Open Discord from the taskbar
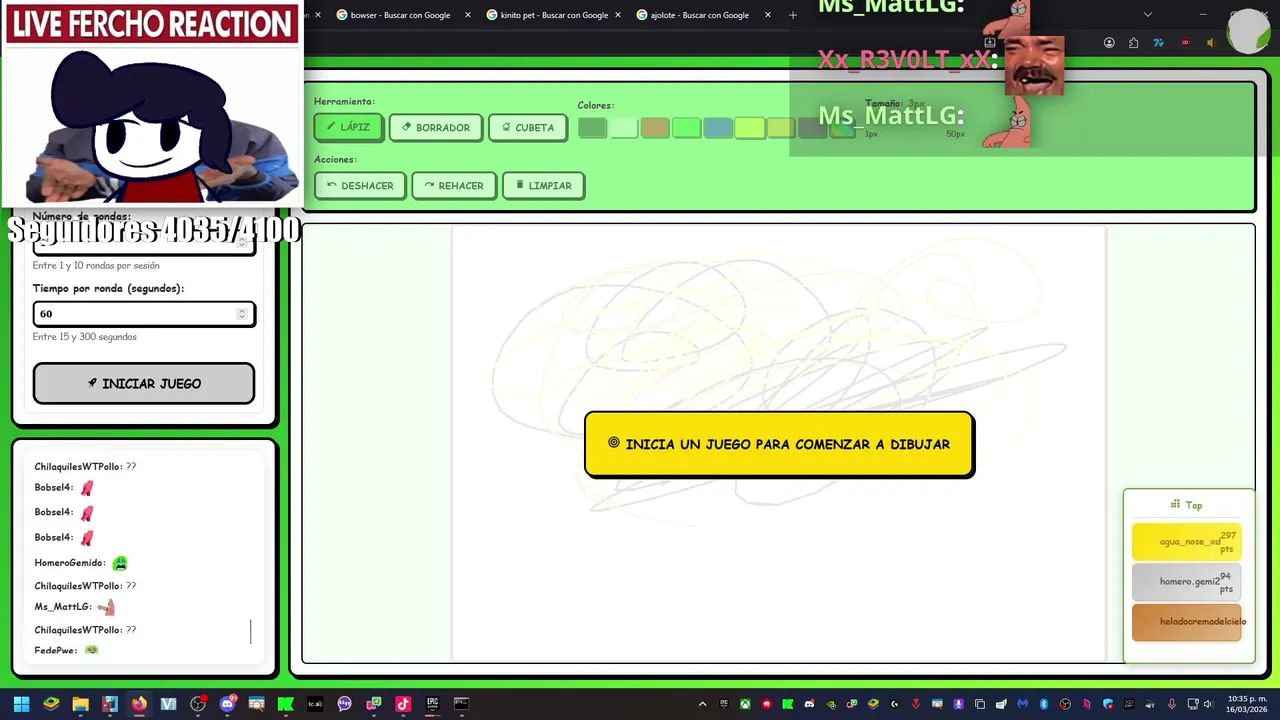 [x=227, y=704]
